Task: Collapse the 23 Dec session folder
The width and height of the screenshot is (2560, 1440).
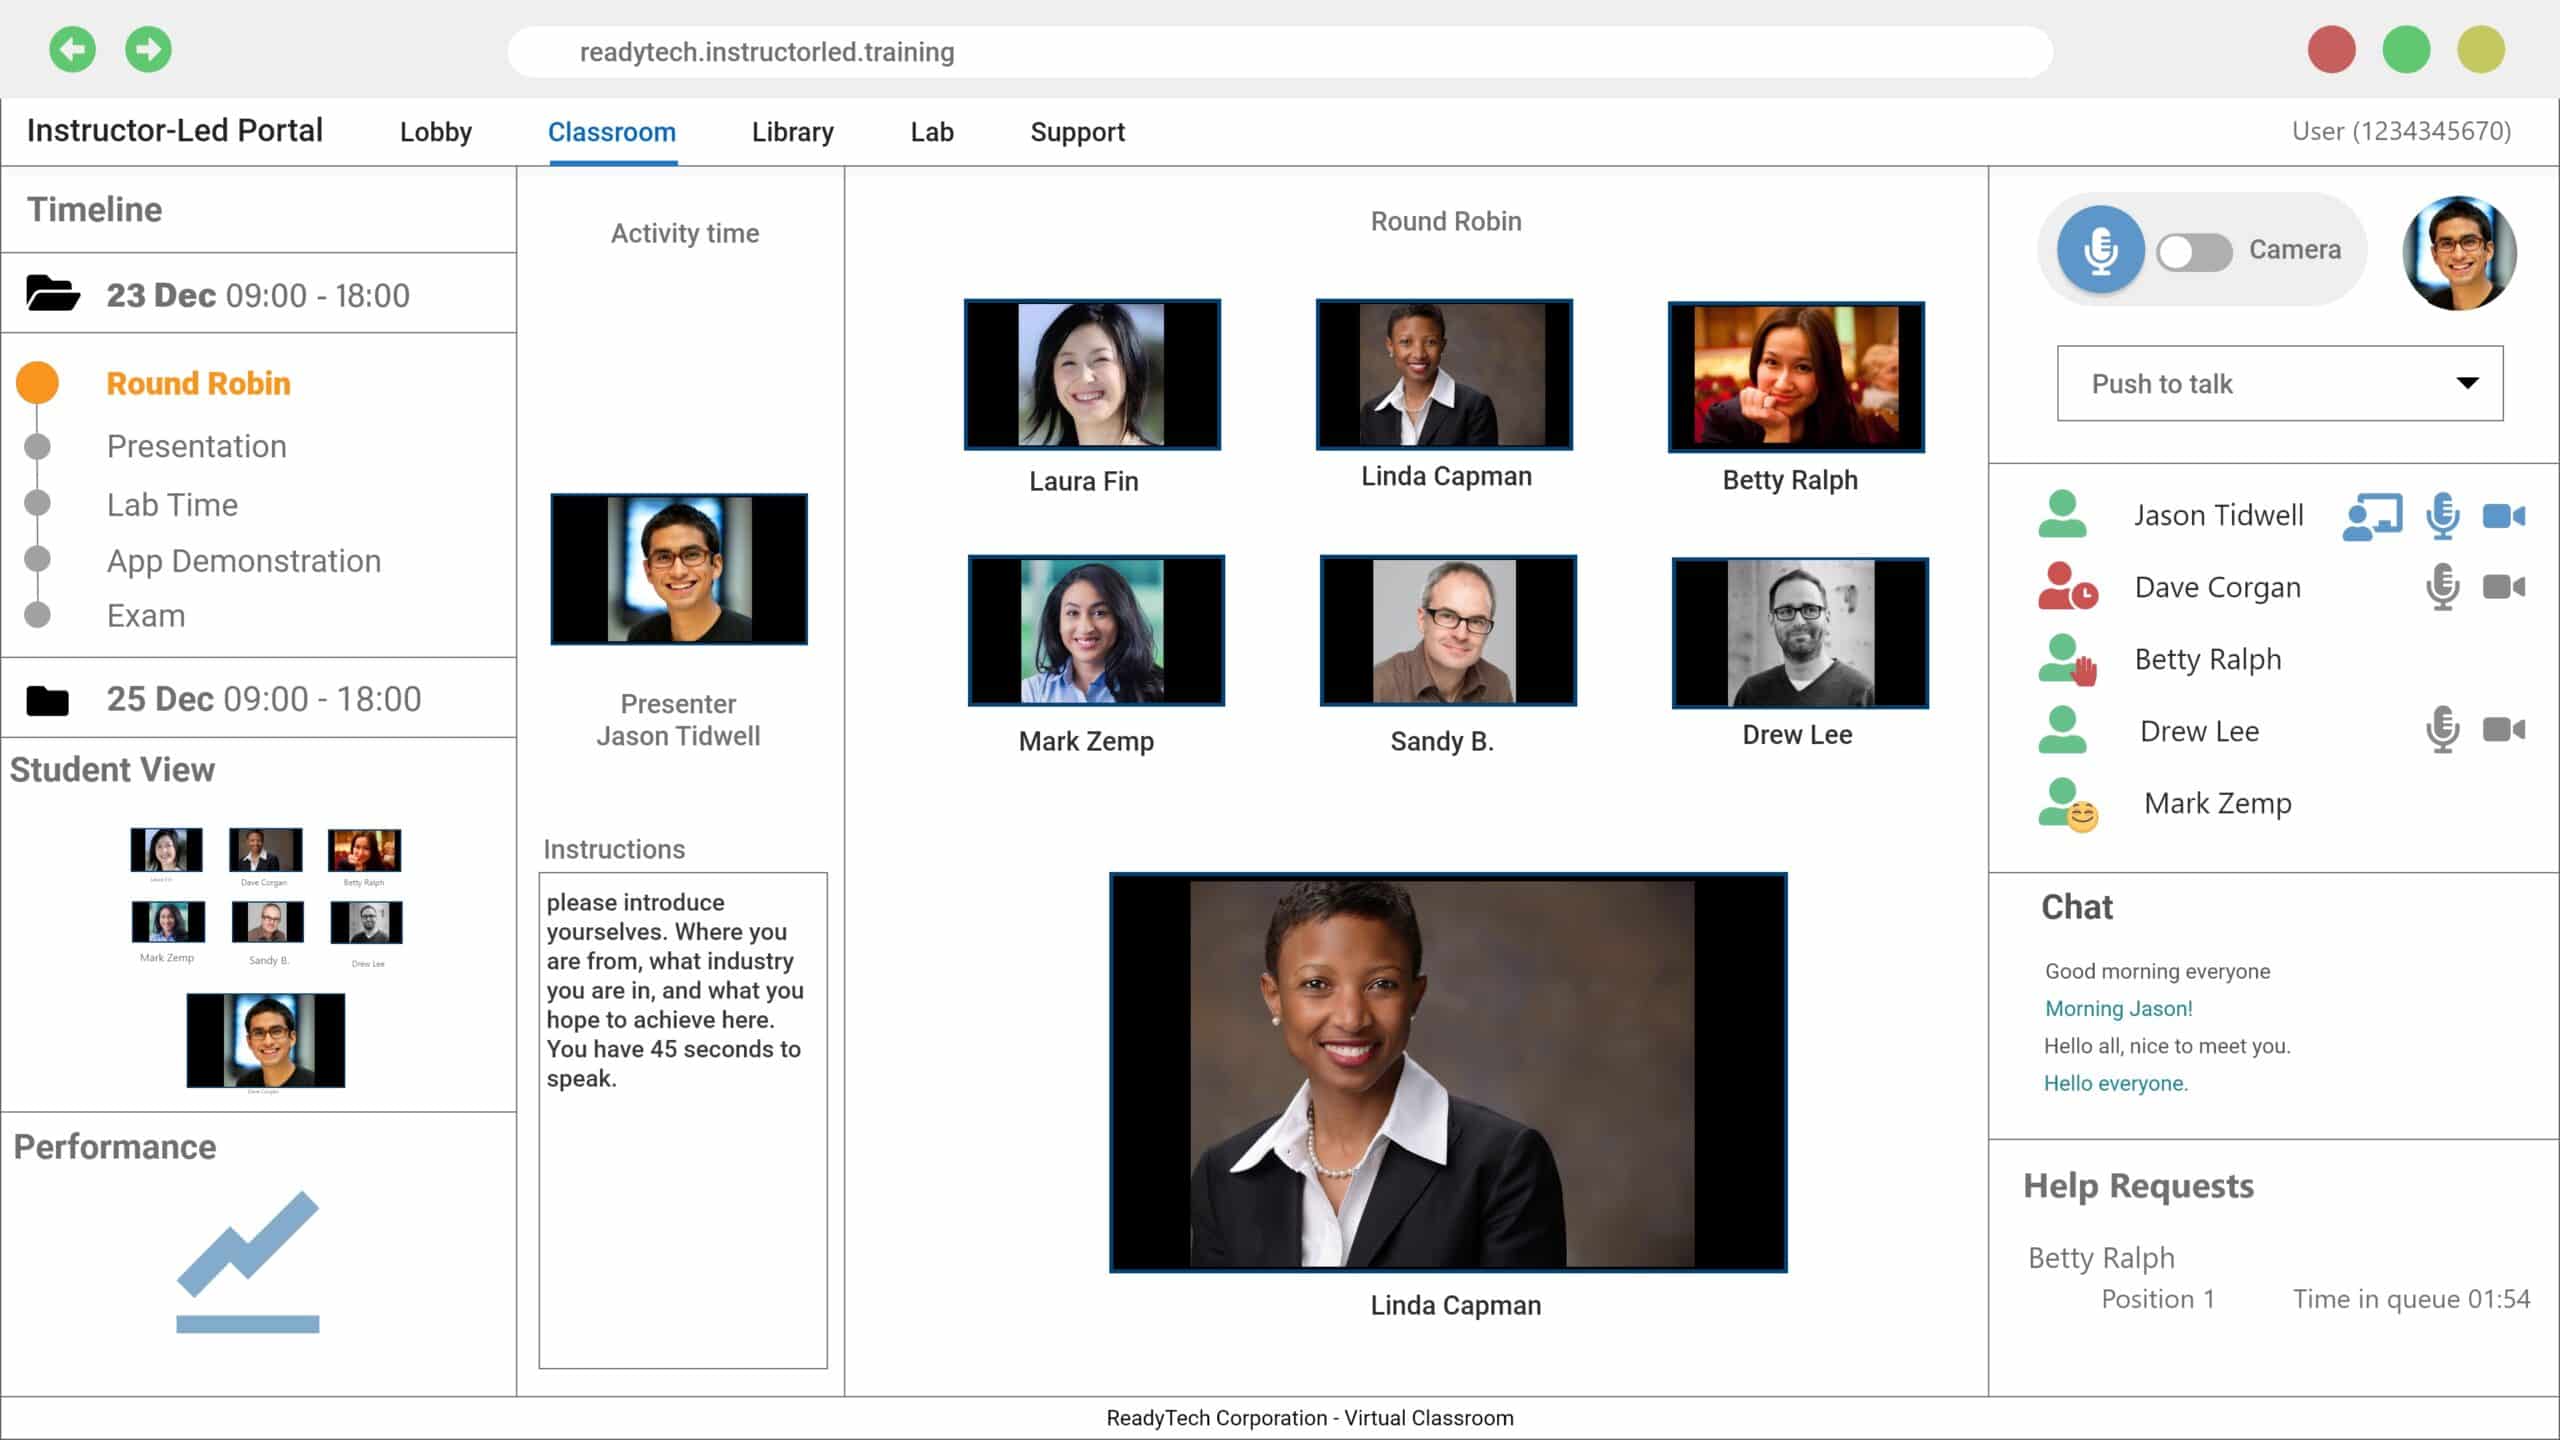Action: (x=52, y=294)
